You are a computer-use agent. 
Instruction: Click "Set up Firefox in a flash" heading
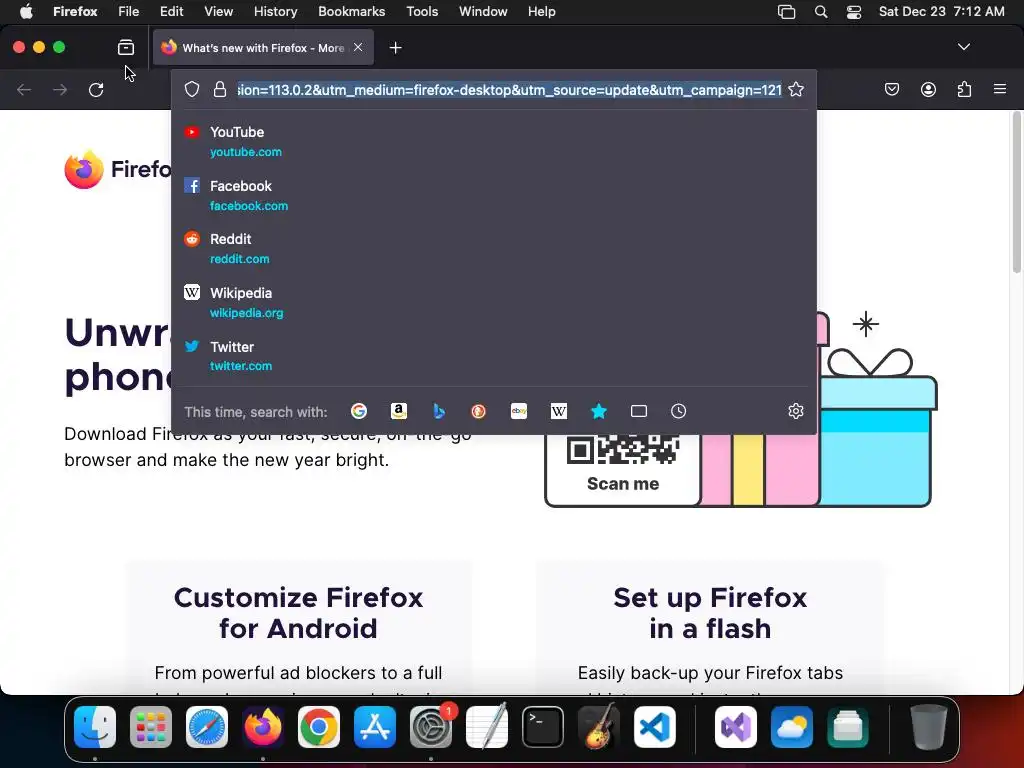pos(710,613)
